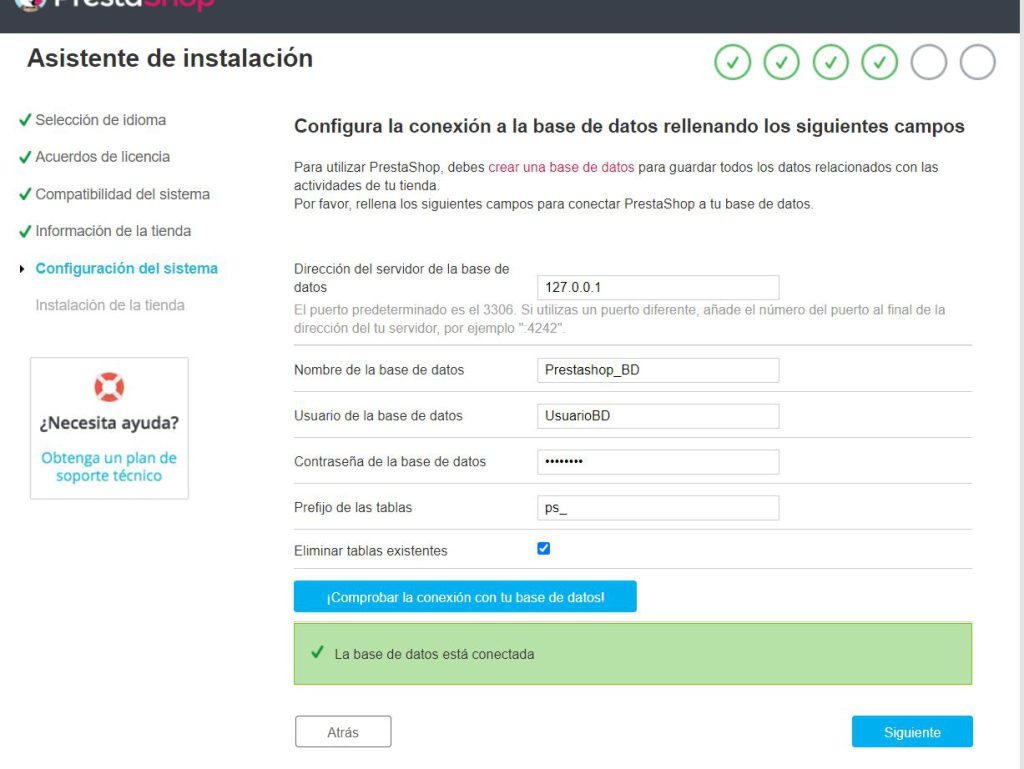Open Acuerdos de licencia step

[x=103, y=157]
